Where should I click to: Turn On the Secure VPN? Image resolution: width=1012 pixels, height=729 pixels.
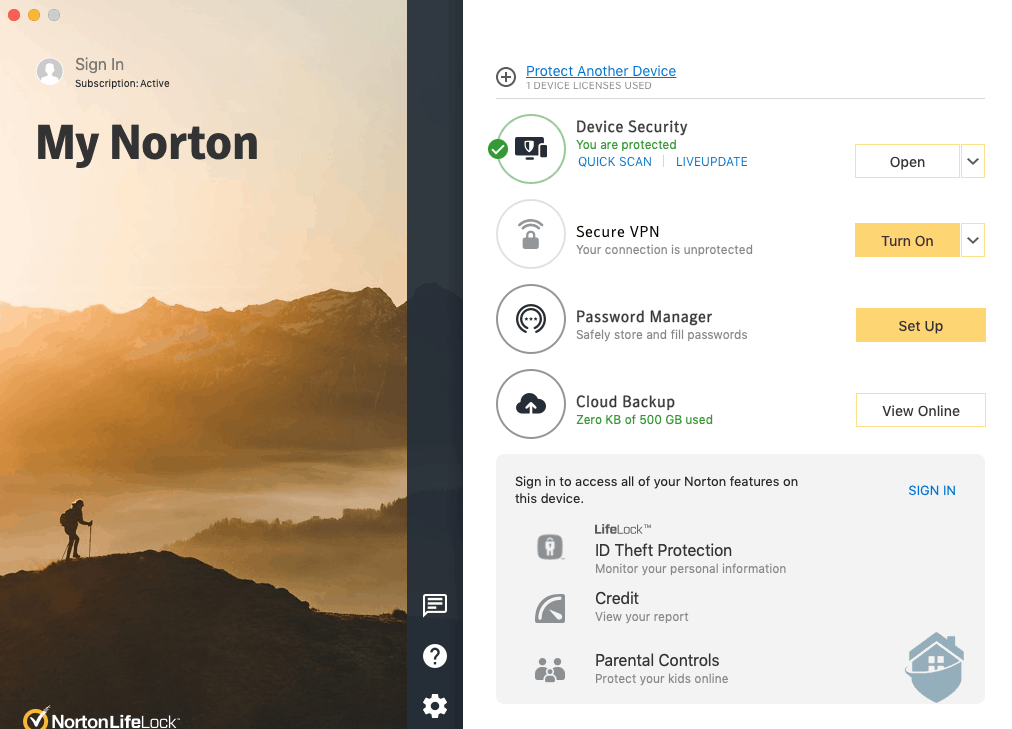coord(907,240)
